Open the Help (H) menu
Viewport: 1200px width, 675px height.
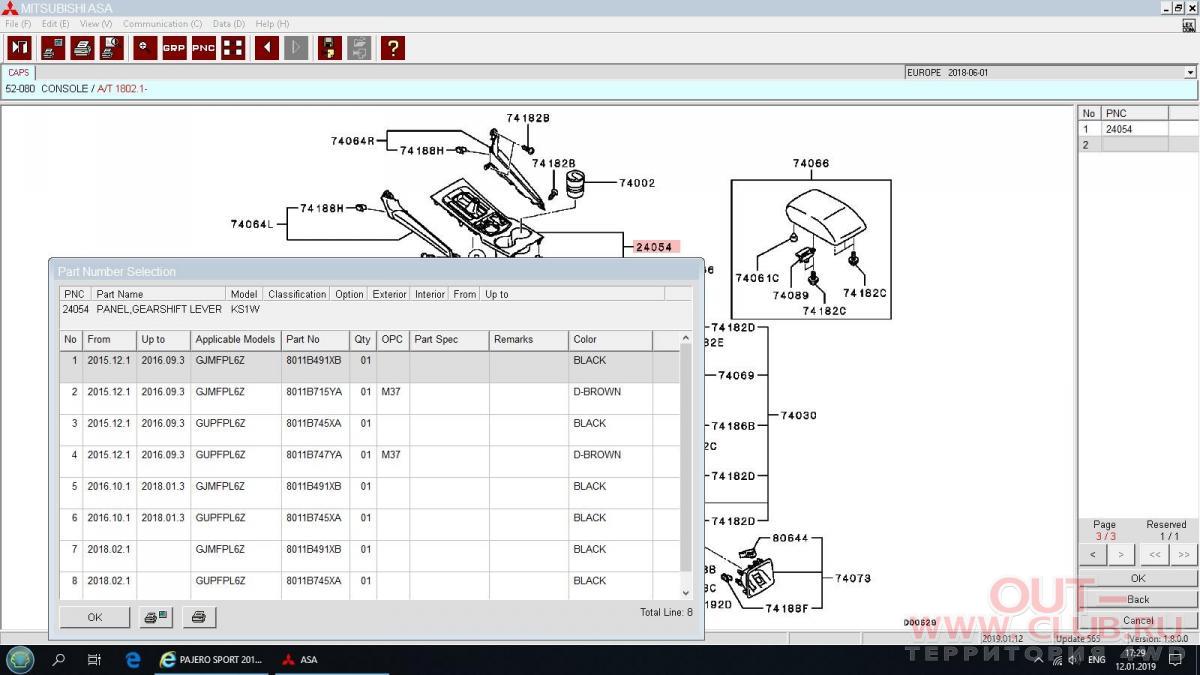[x=272, y=24]
